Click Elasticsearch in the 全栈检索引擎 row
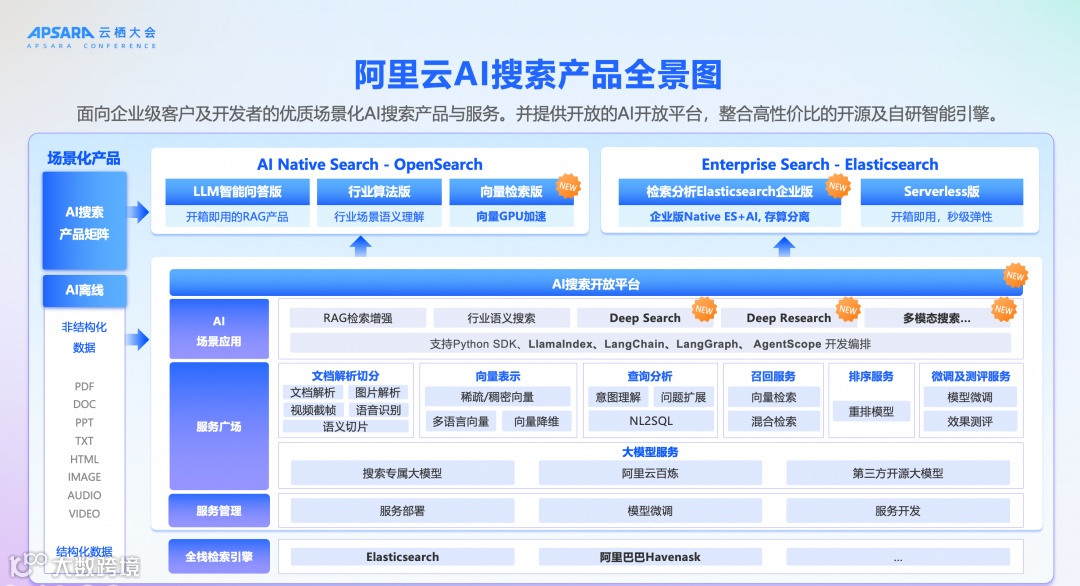This screenshot has height=586, width=1080. pyautogui.click(x=402, y=556)
